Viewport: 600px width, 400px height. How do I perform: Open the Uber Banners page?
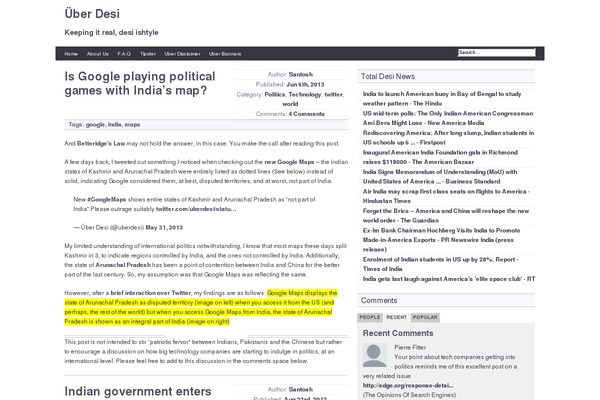click(225, 54)
